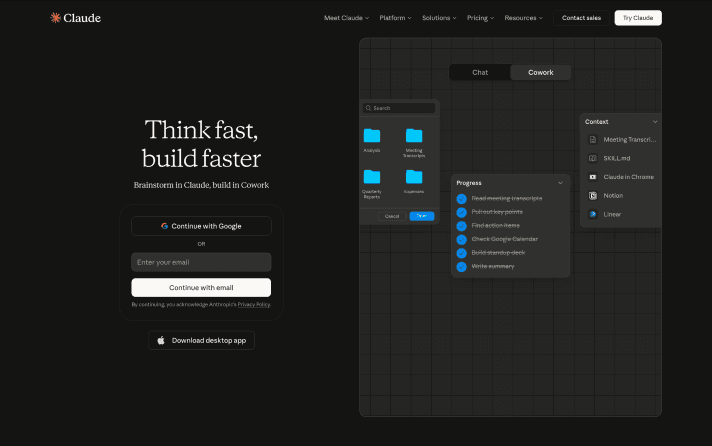
Task: Toggle the Check Google Calendar check
Action: (x=461, y=239)
